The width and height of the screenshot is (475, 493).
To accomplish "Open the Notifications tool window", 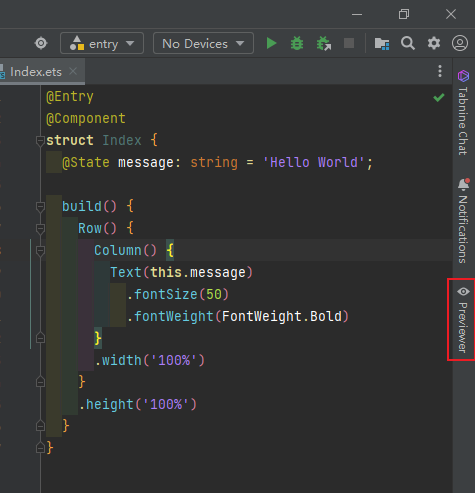I will 463,221.
